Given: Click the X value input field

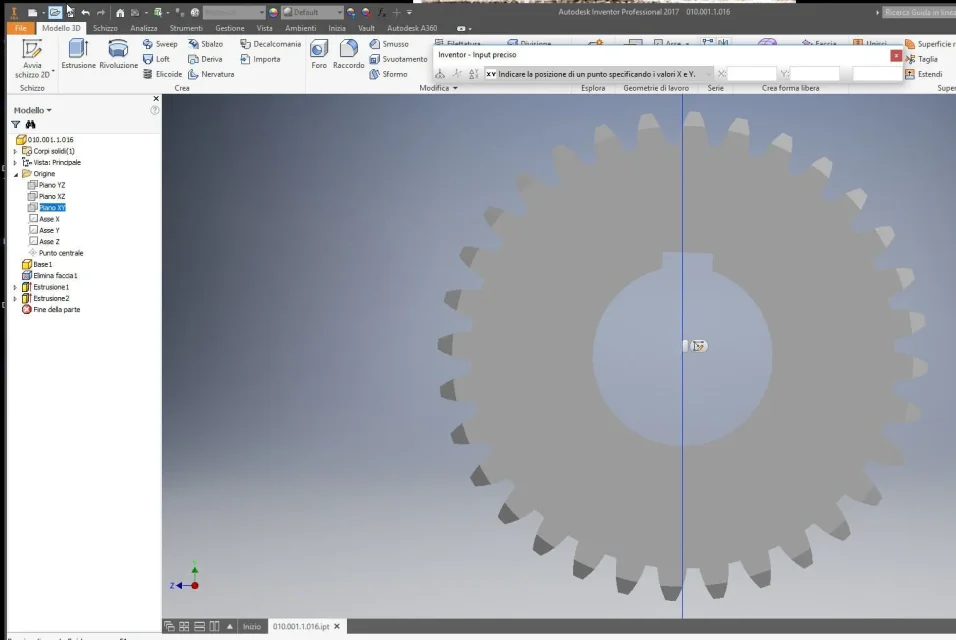Looking at the screenshot, I should 752,74.
